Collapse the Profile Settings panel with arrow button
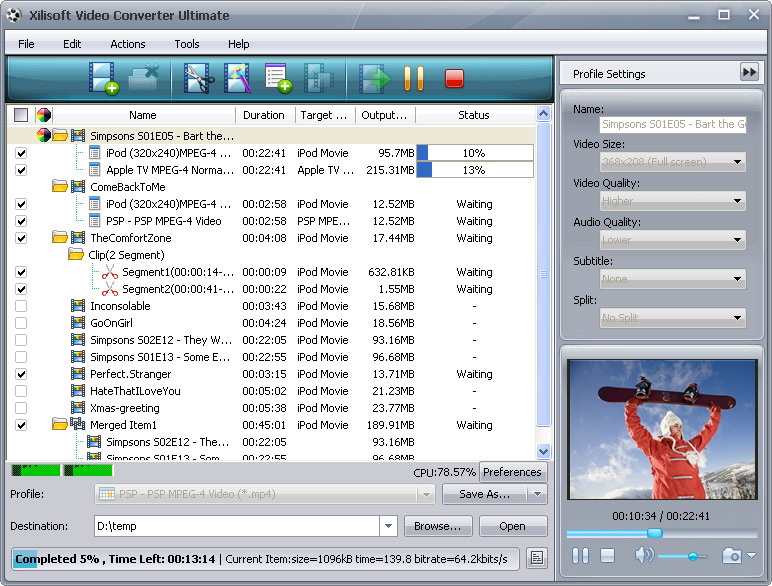 click(x=749, y=72)
